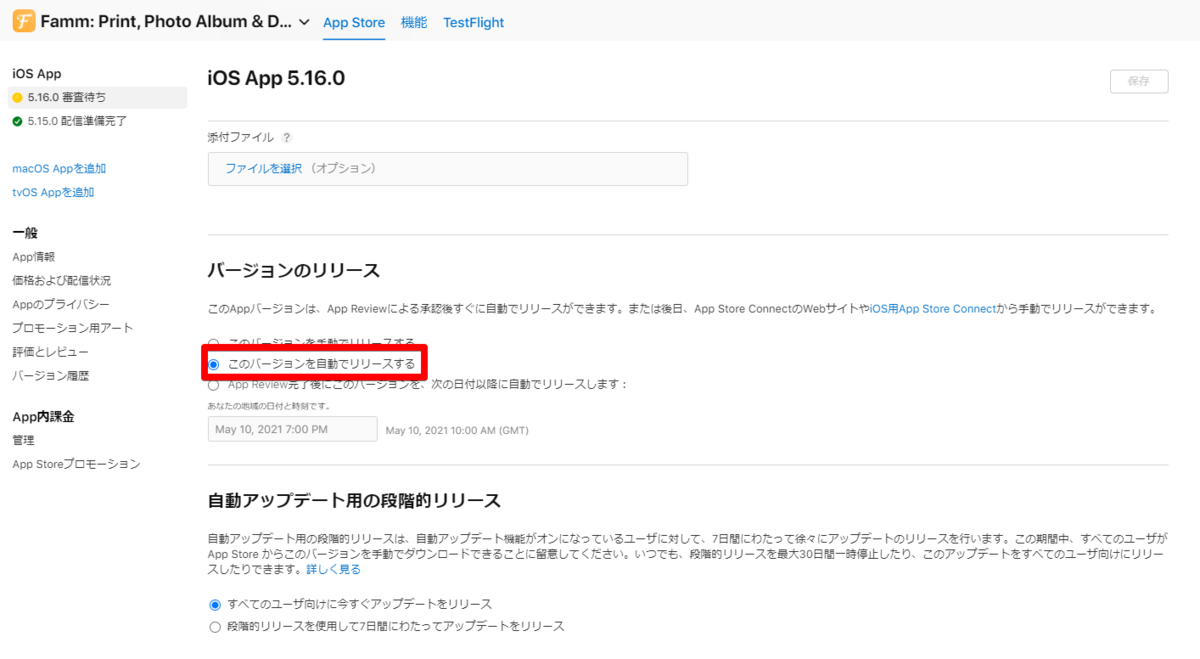Open App情報 in the sidebar
1200x659 pixels.
[x=33, y=257]
